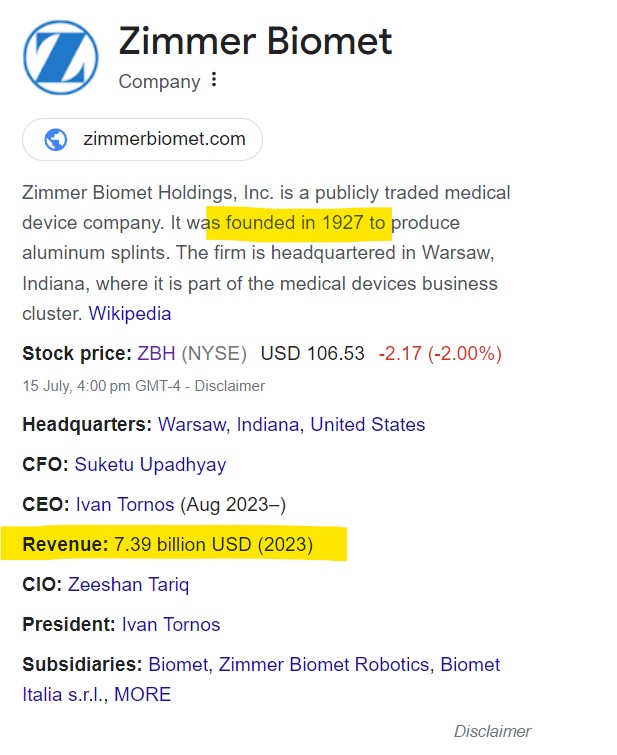
Task: Select the President Ivan Tornos link
Action: point(171,625)
